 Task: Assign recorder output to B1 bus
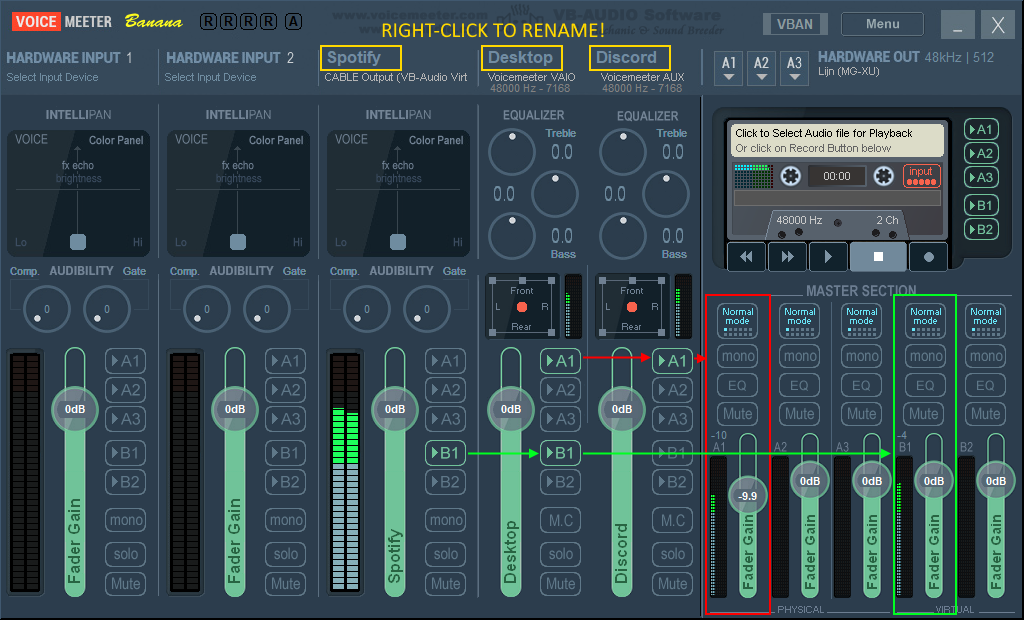981,205
